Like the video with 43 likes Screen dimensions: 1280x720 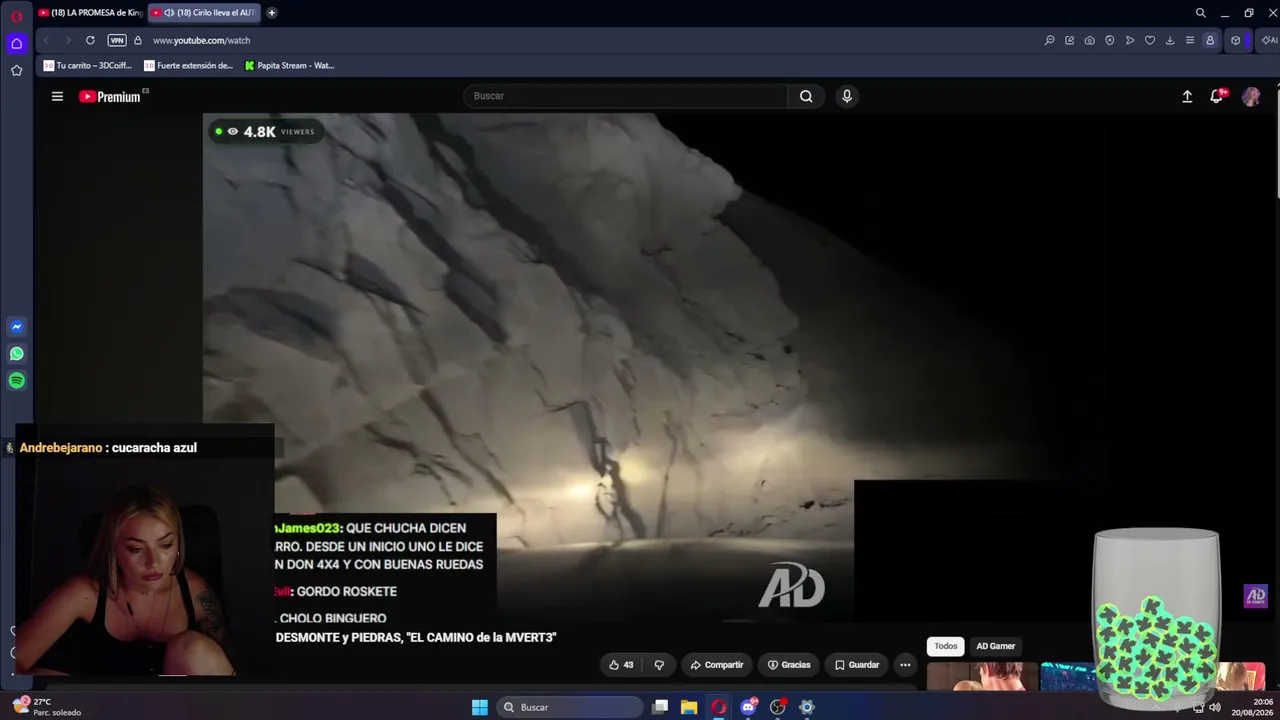621,665
